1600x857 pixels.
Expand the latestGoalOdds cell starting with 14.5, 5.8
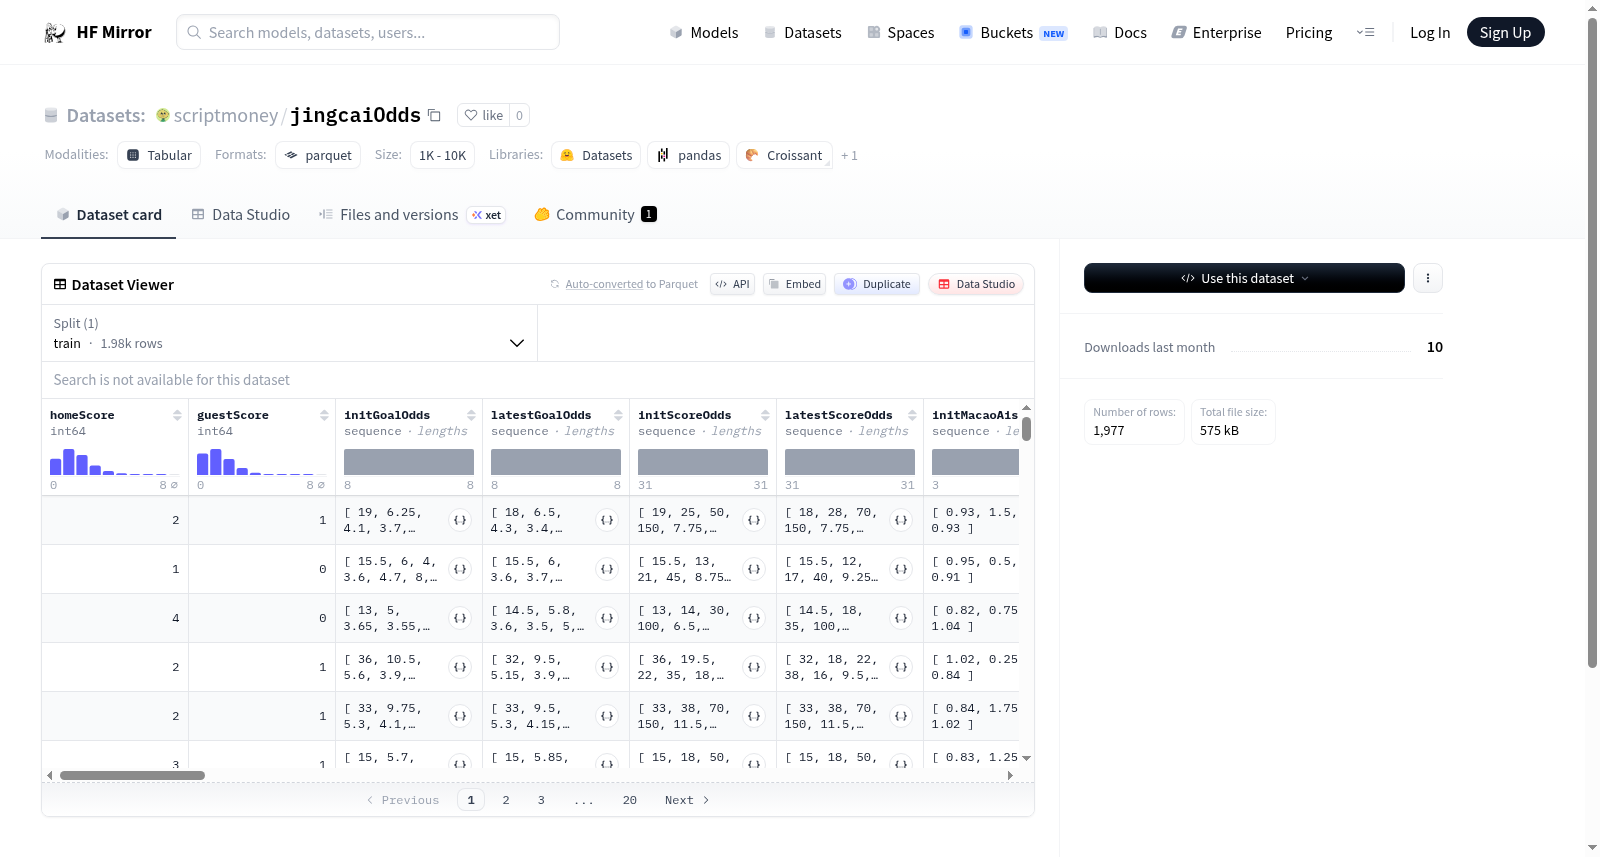click(607, 618)
